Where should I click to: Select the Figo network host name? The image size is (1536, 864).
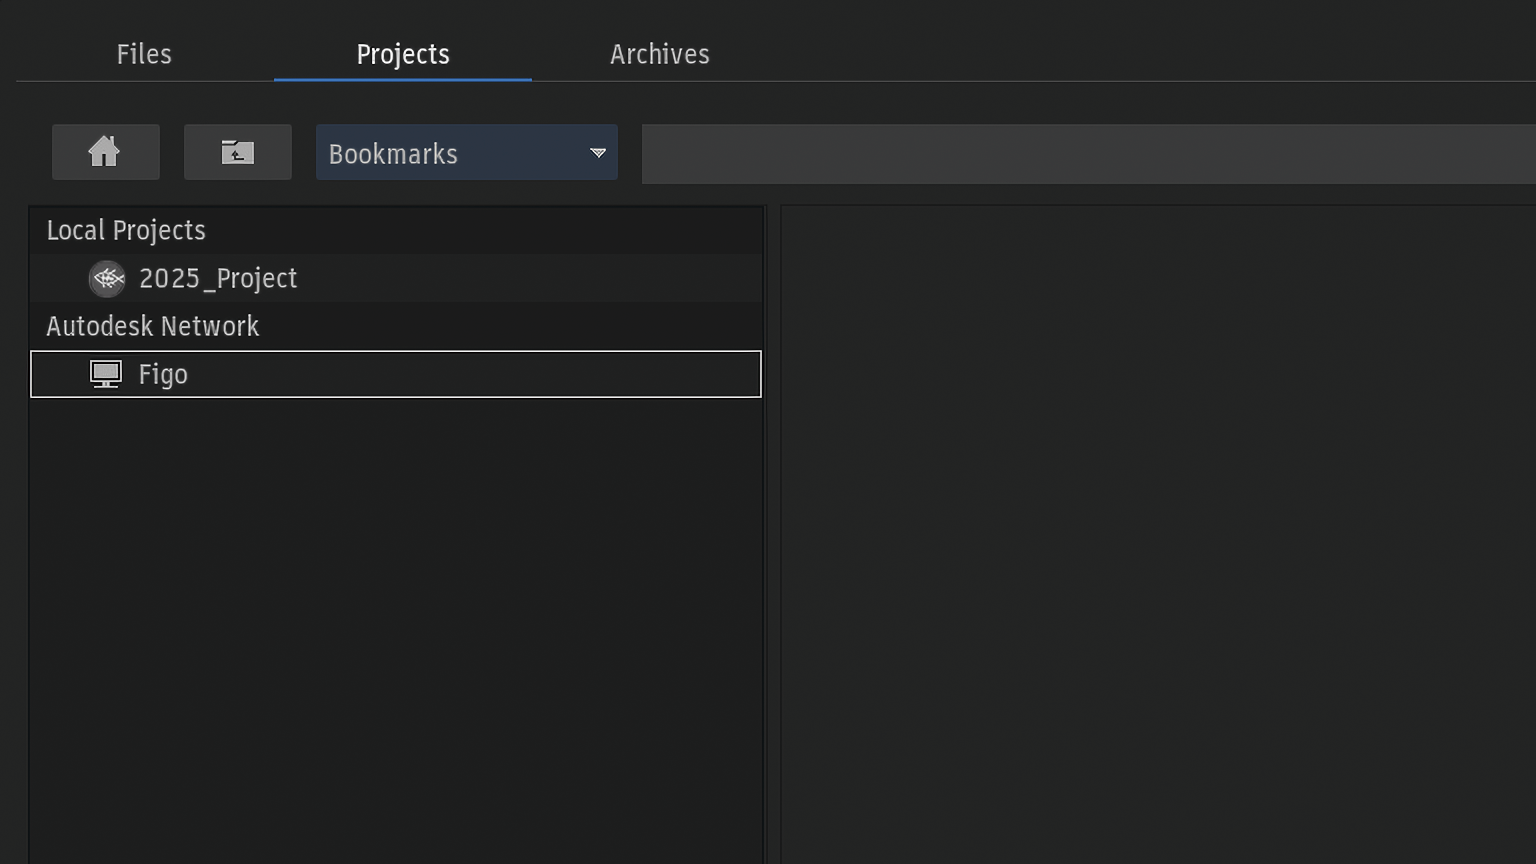point(163,374)
